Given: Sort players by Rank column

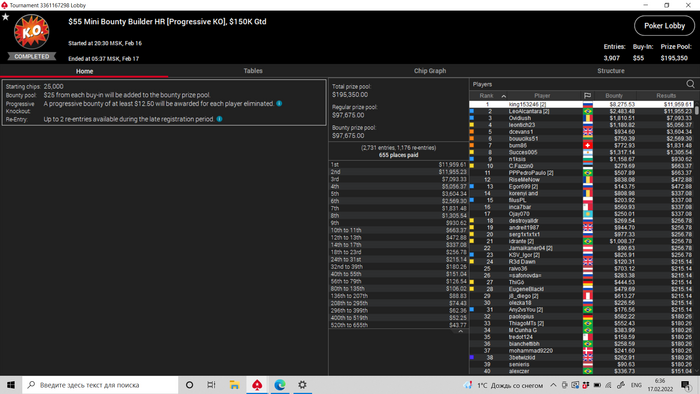Looking at the screenshot, I should point(488,96).
